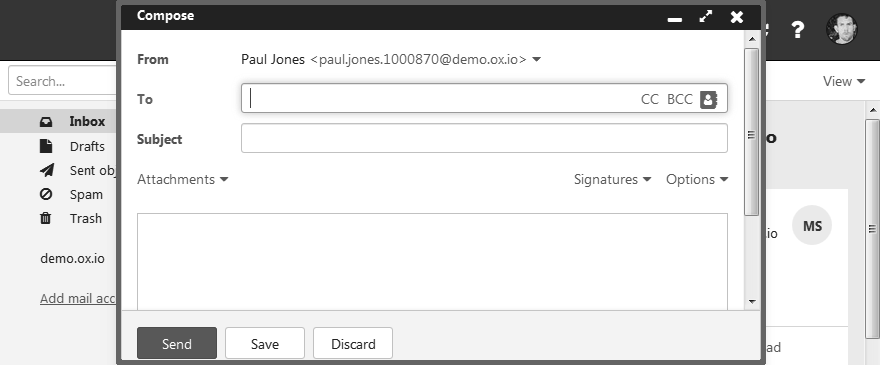This screenshot has height=365, width=880.
Task: Select the Drafts document icon
Action: [46, 146]
